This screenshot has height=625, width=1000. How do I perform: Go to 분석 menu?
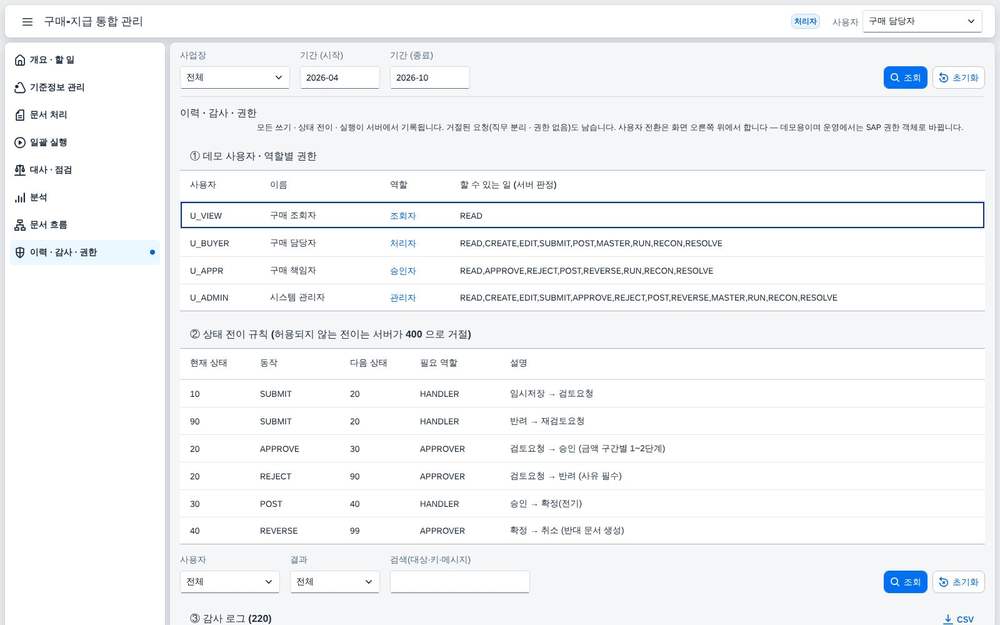85,197
